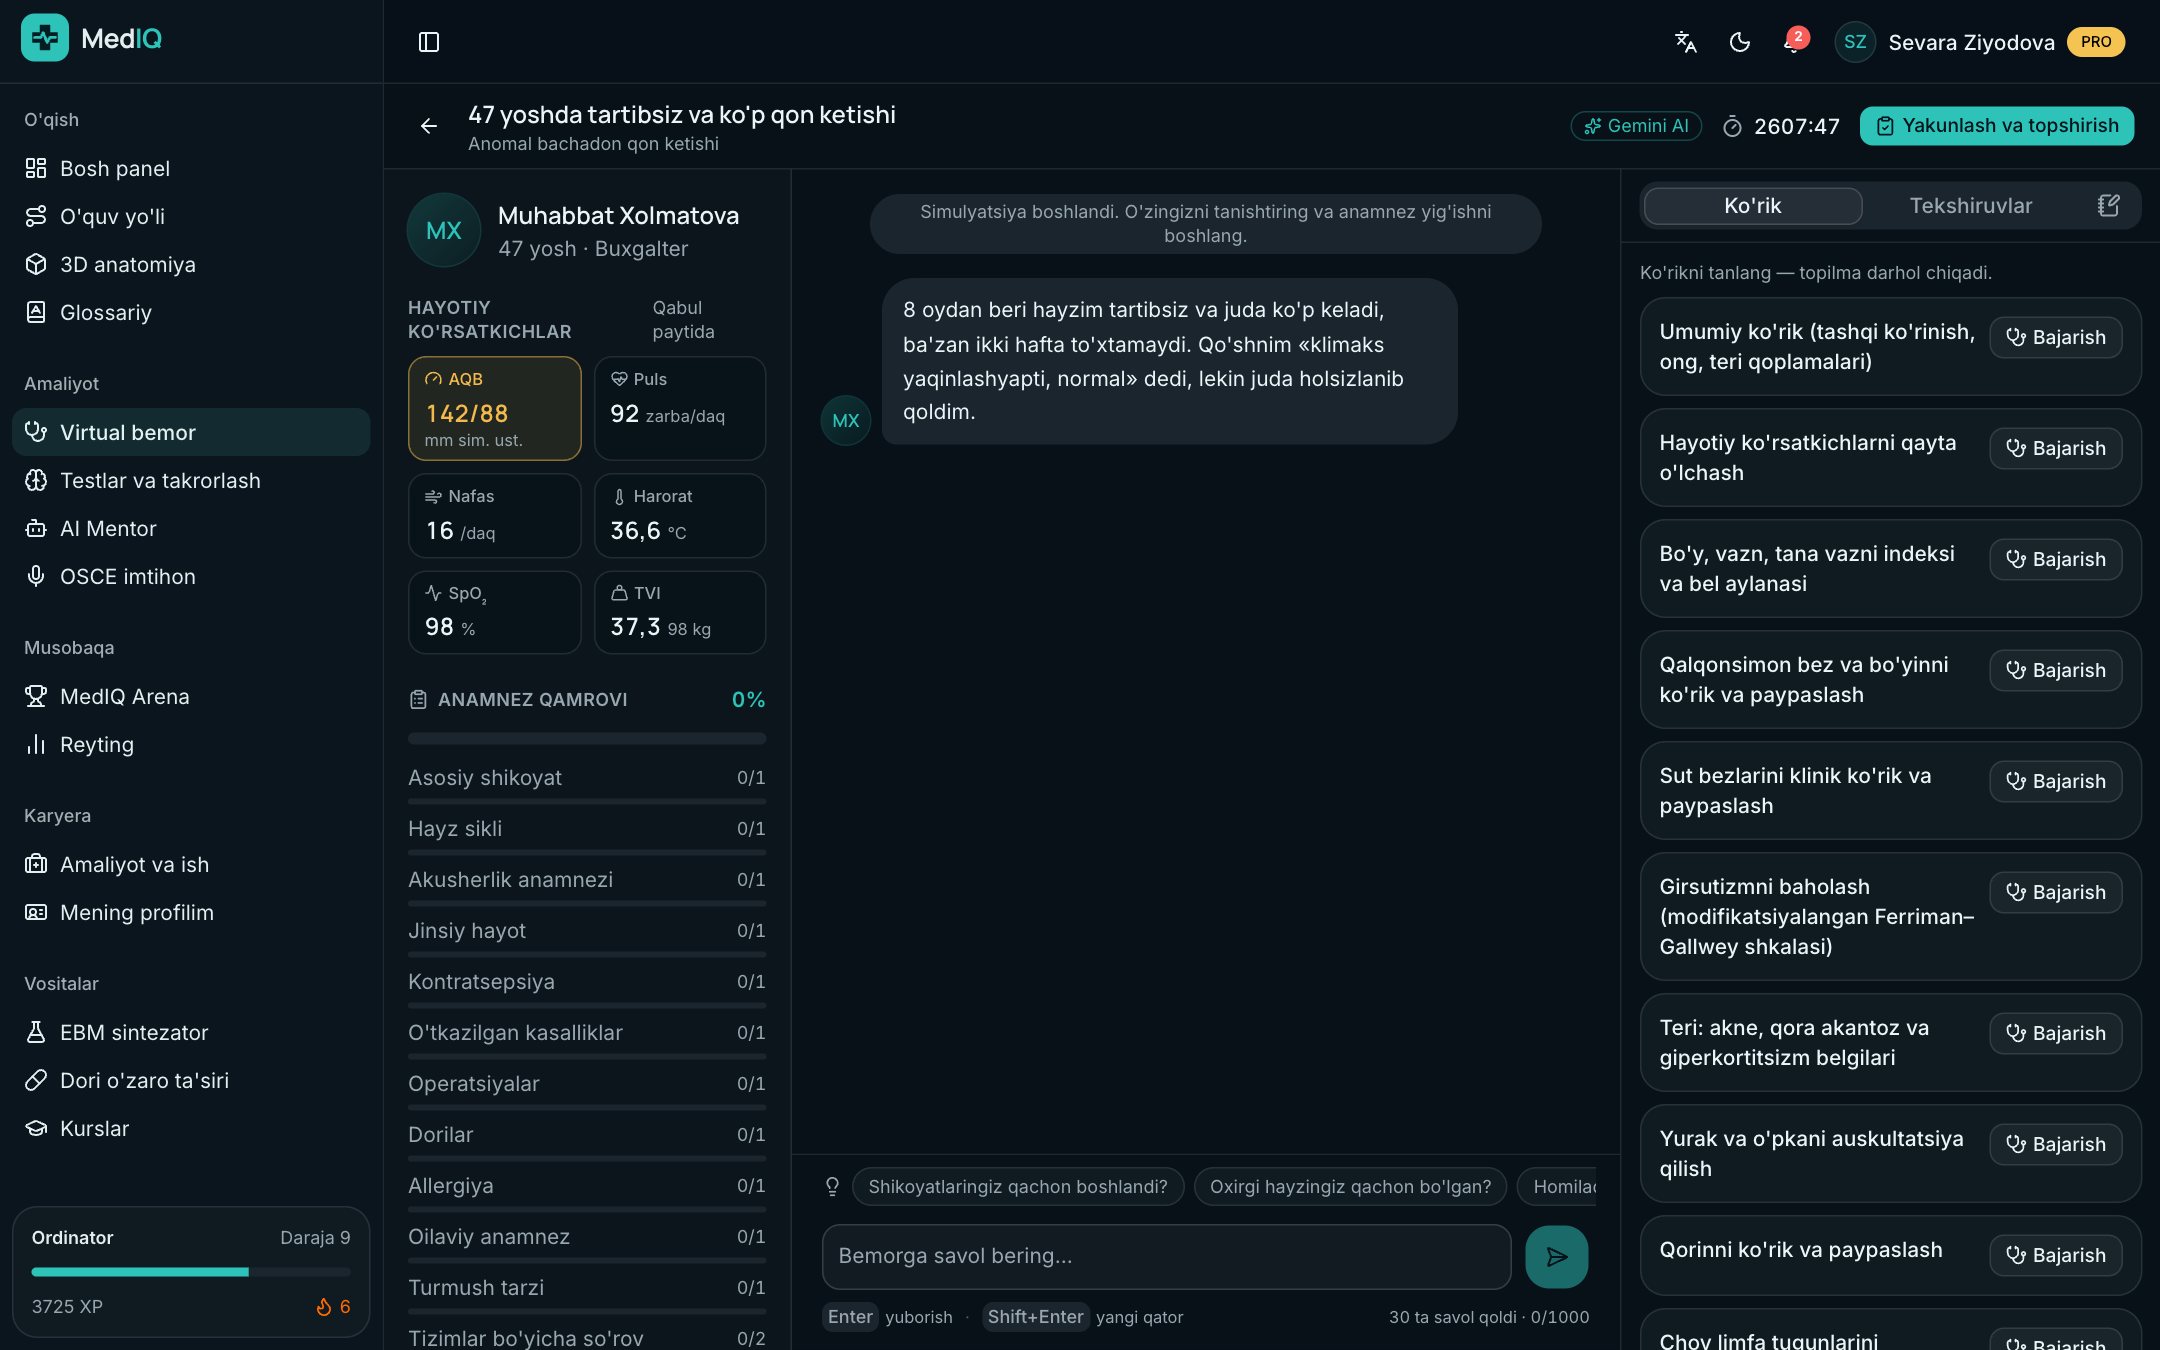The image size is (2160, 1350).
Task: Click Bajarish for Girsutizmni baholash
Action: tap(2055, 893)
